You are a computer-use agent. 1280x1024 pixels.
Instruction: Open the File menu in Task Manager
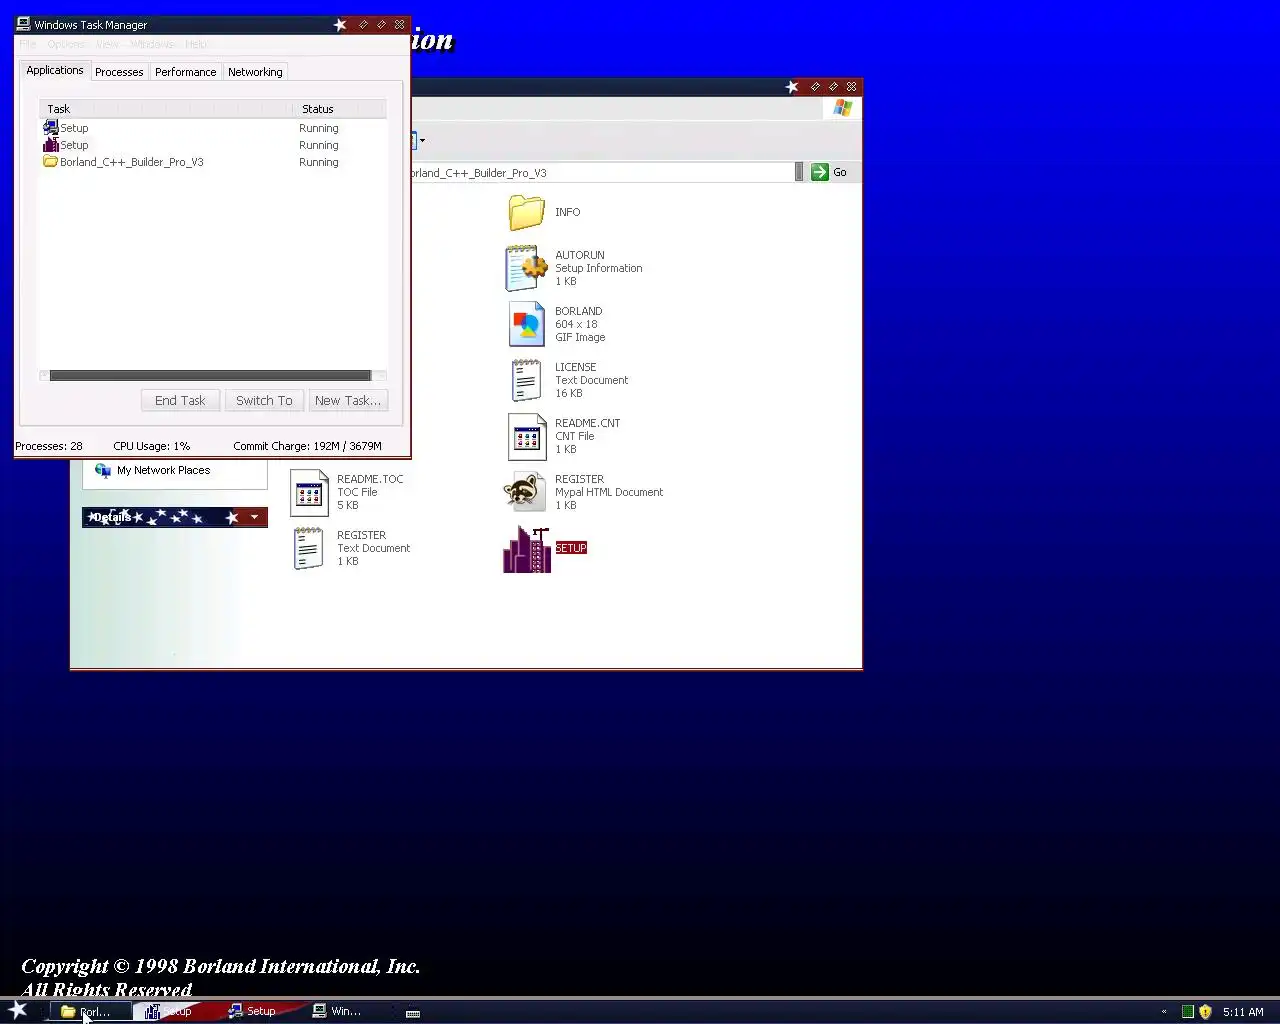[28, 44]
